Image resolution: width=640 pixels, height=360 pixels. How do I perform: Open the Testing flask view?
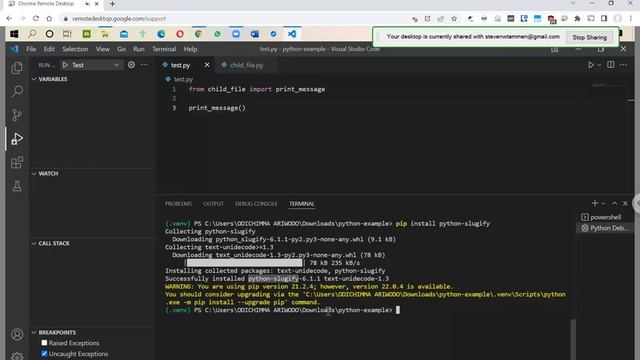click(x=17, y=186)
